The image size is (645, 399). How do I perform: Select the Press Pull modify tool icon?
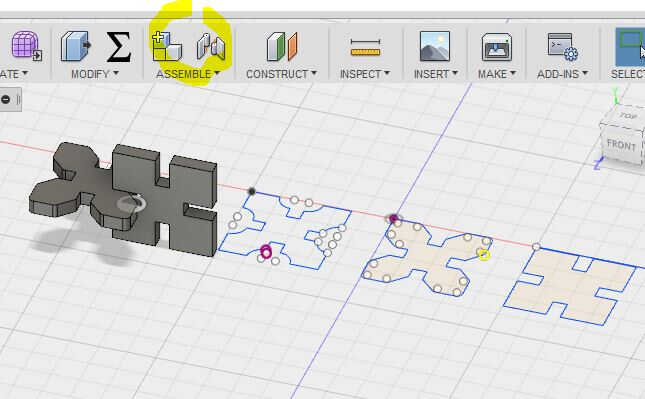[x=76, y=46]
